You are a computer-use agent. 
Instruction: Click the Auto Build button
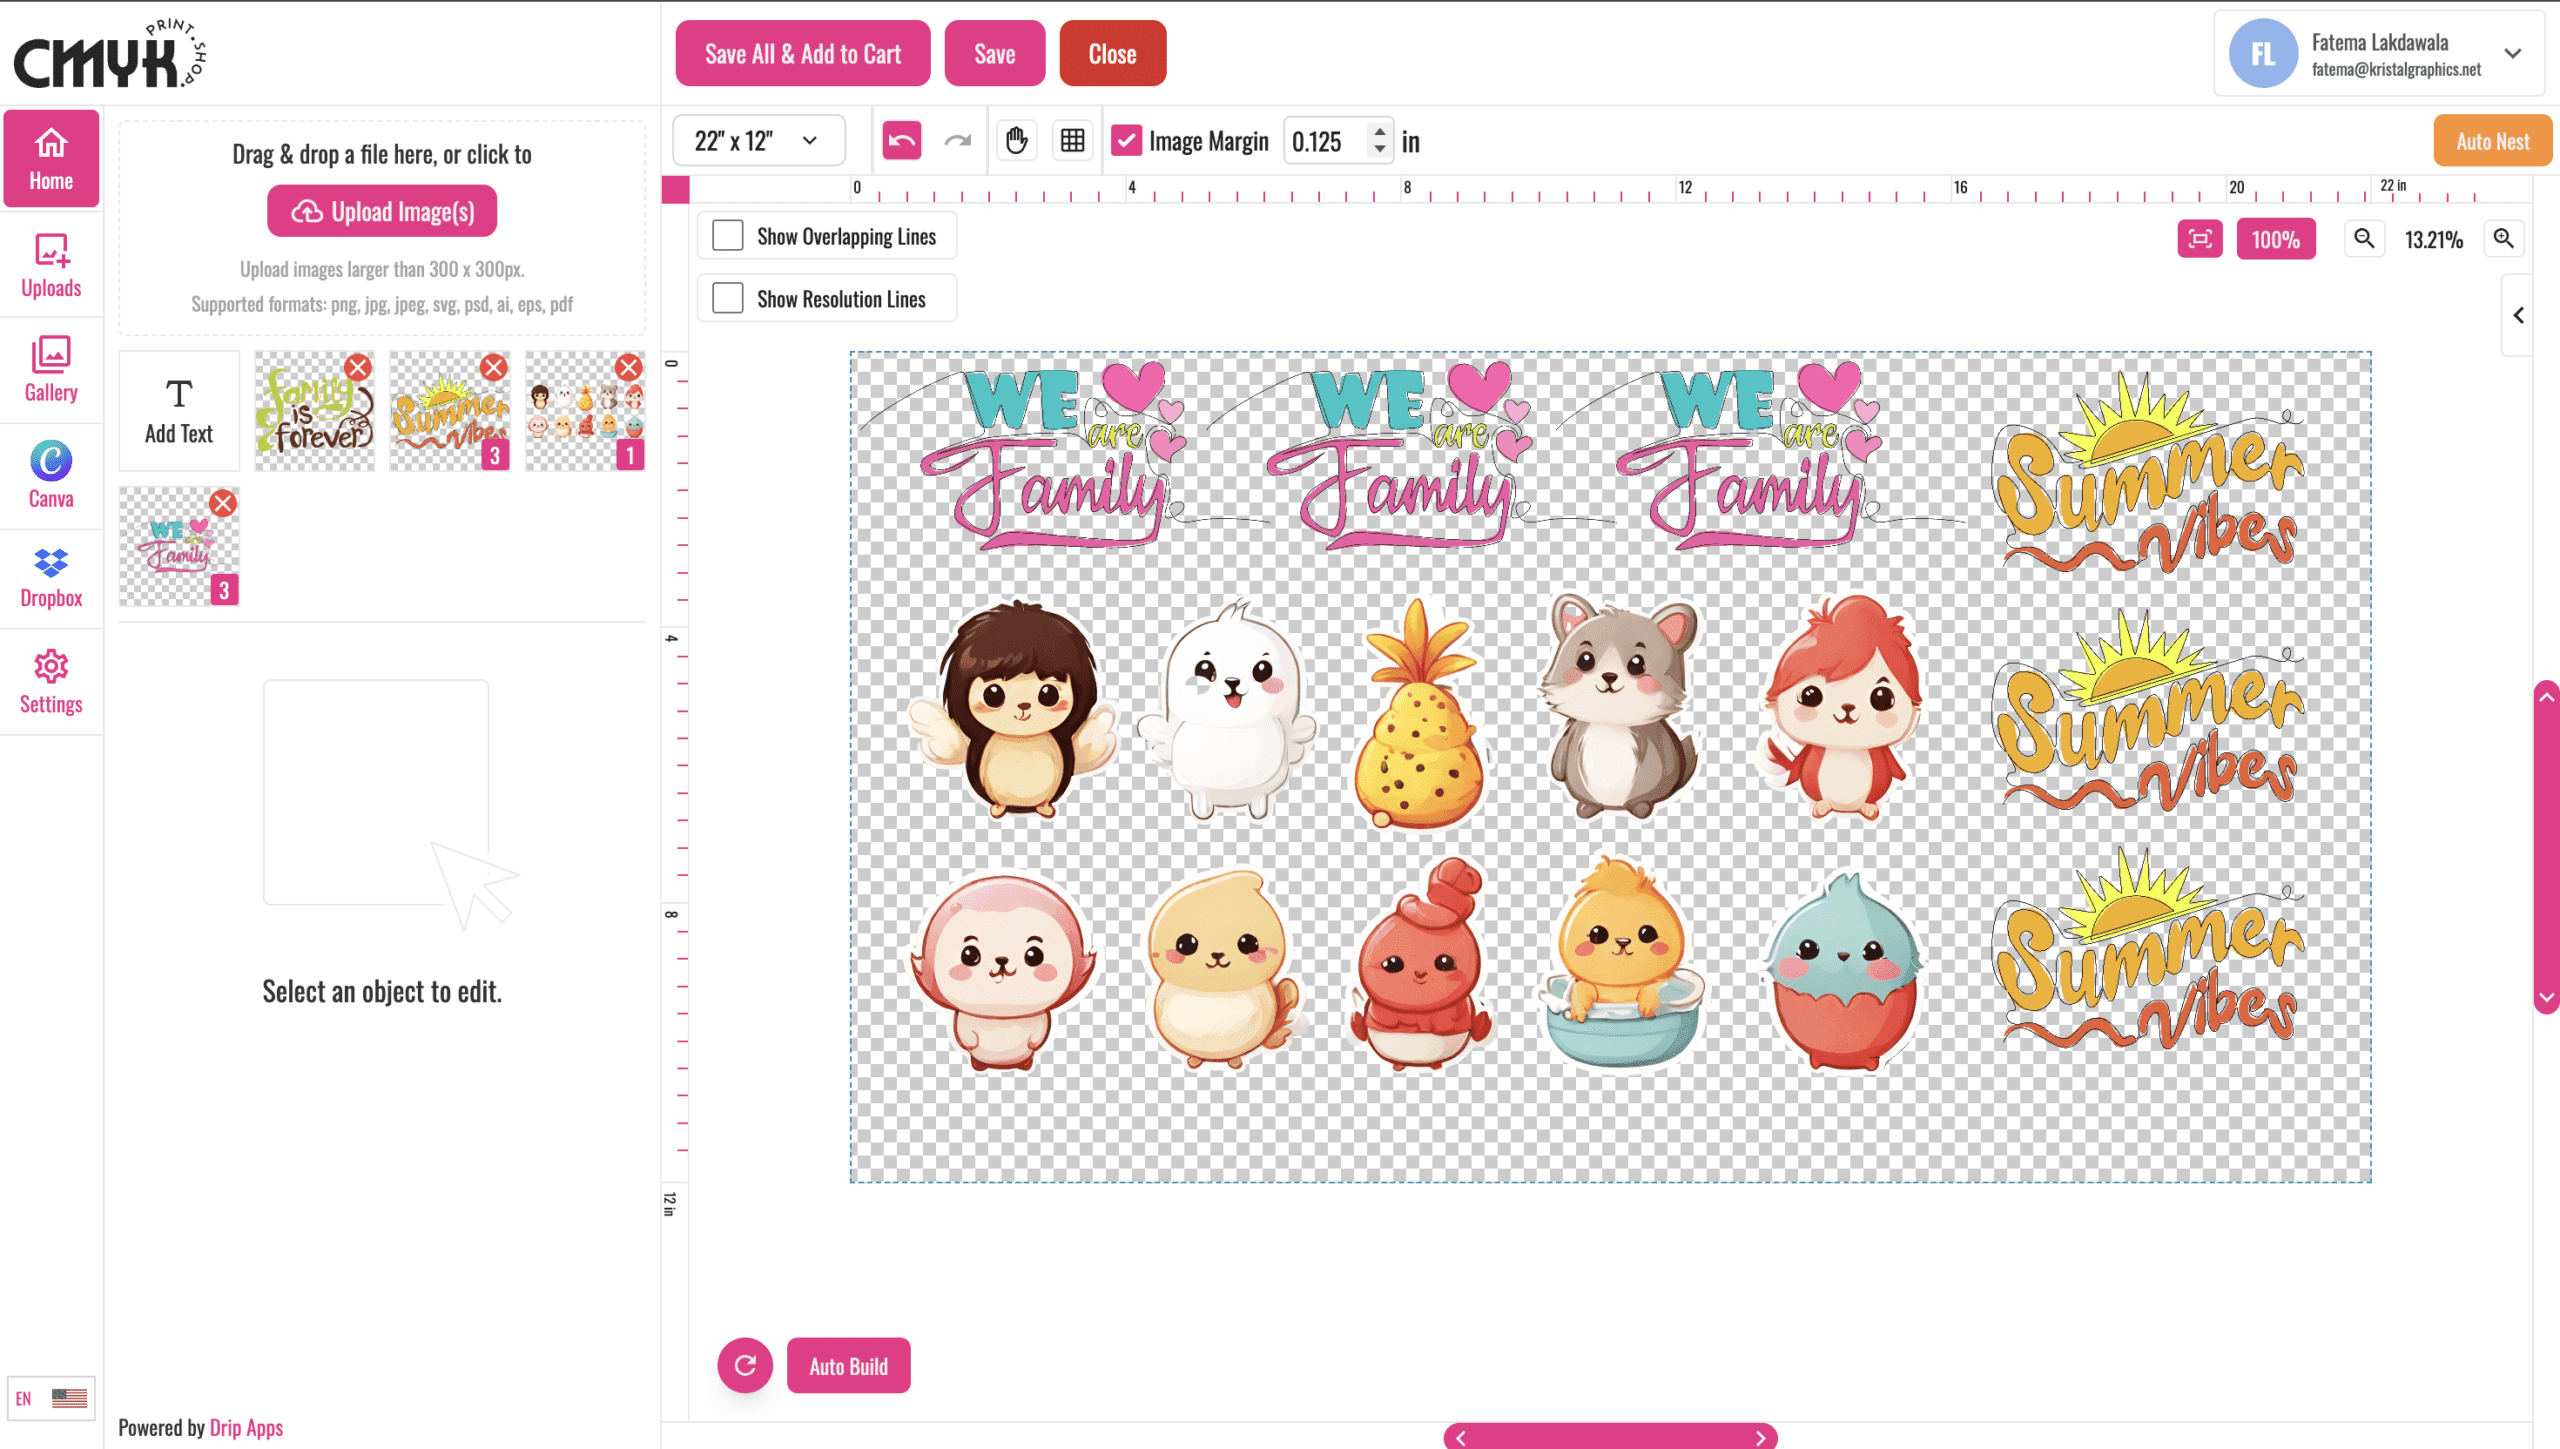tap(848, 1365)
